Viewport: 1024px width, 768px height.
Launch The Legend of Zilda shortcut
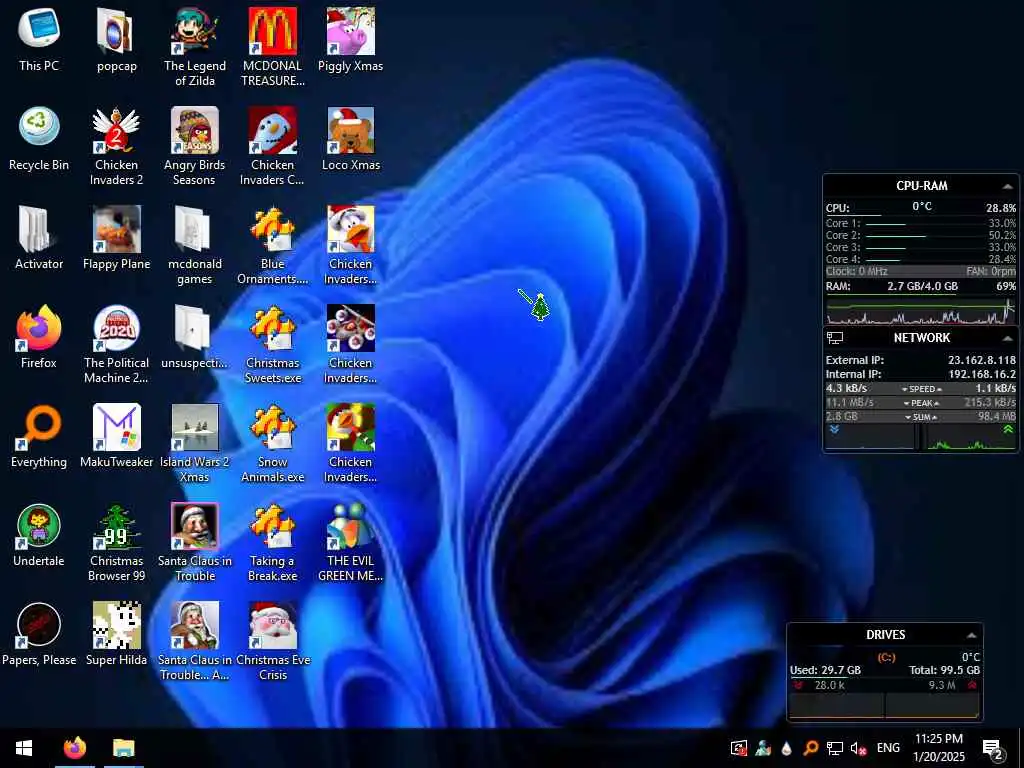pos(195,46)
